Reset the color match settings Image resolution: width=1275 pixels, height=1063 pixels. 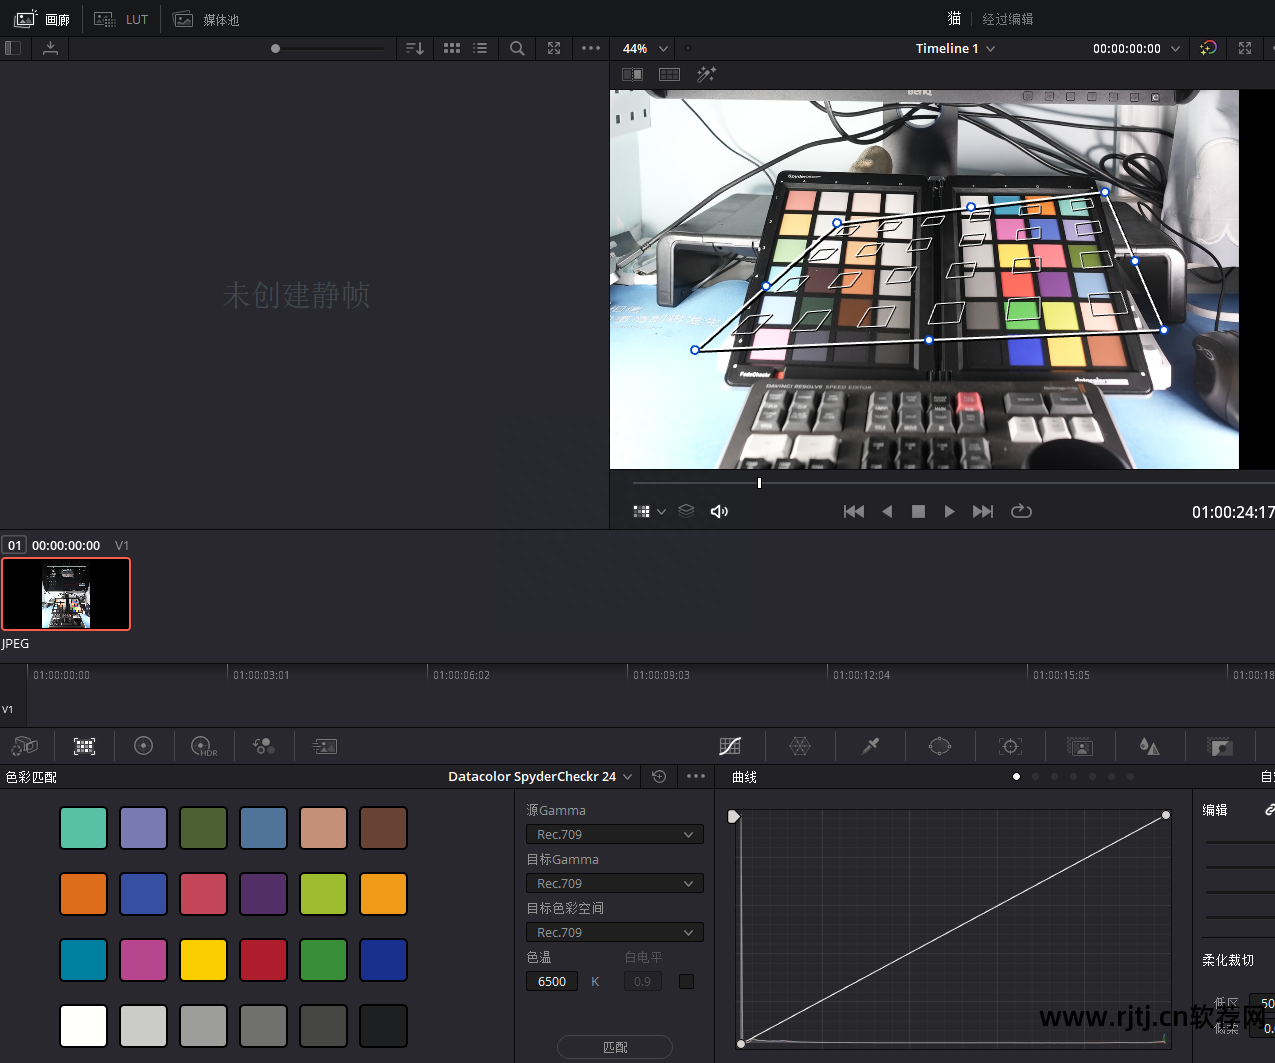tap(659, 776)
